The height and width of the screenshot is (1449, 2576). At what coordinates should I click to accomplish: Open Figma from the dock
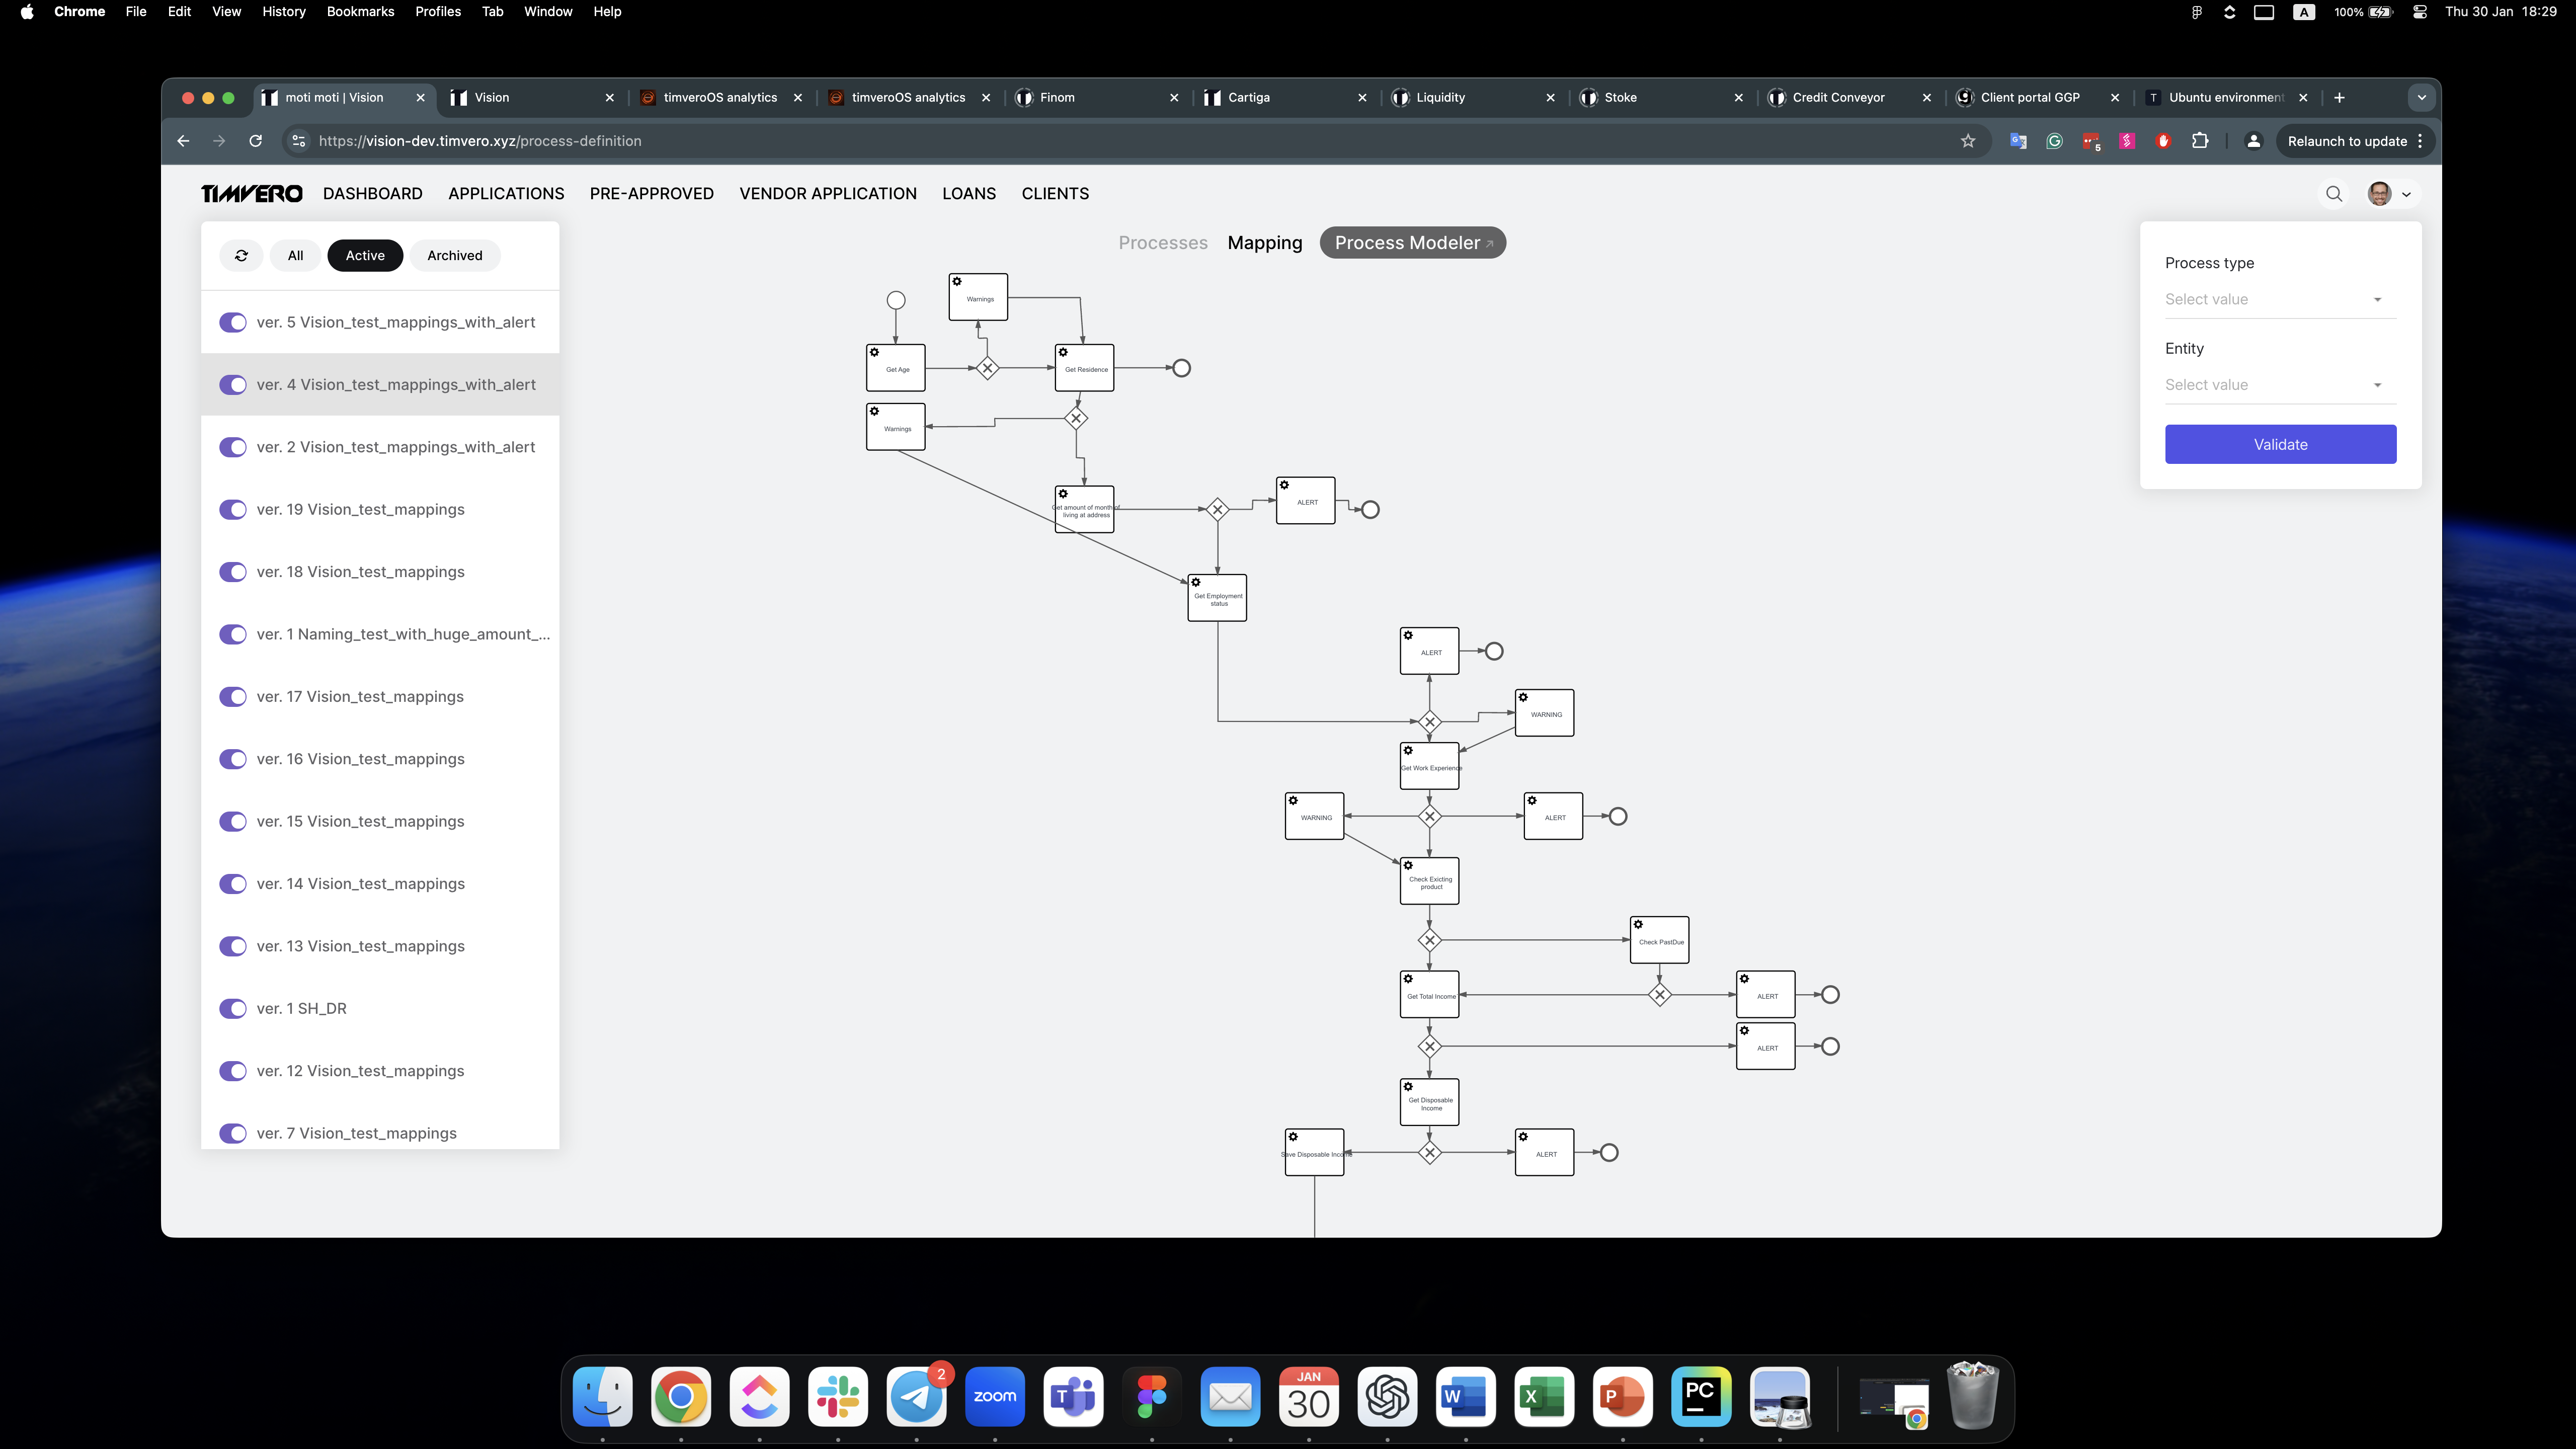pyautogui.click(x=1151, y=1396)
